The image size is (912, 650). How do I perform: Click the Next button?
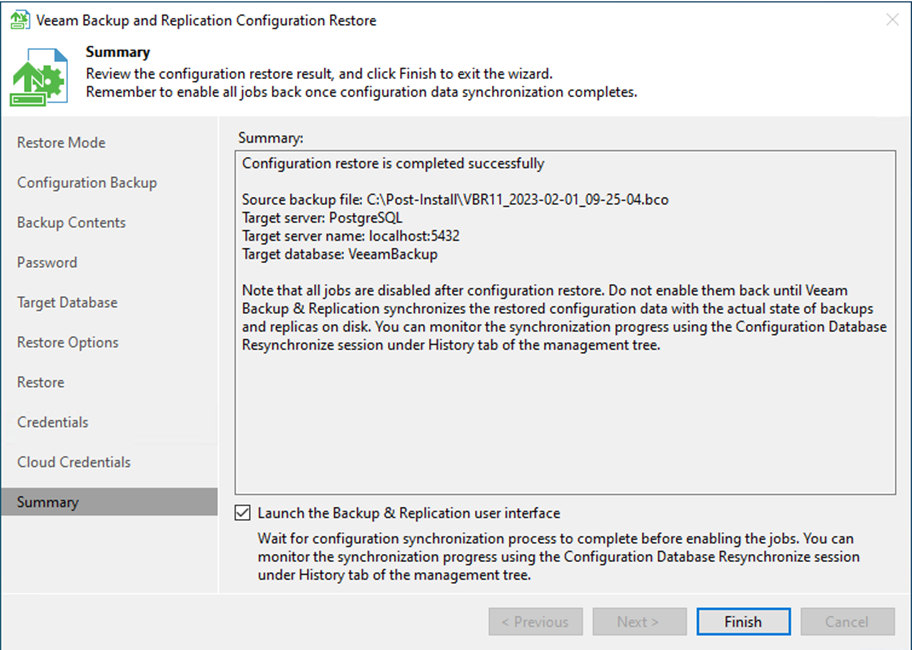[639, 622]
